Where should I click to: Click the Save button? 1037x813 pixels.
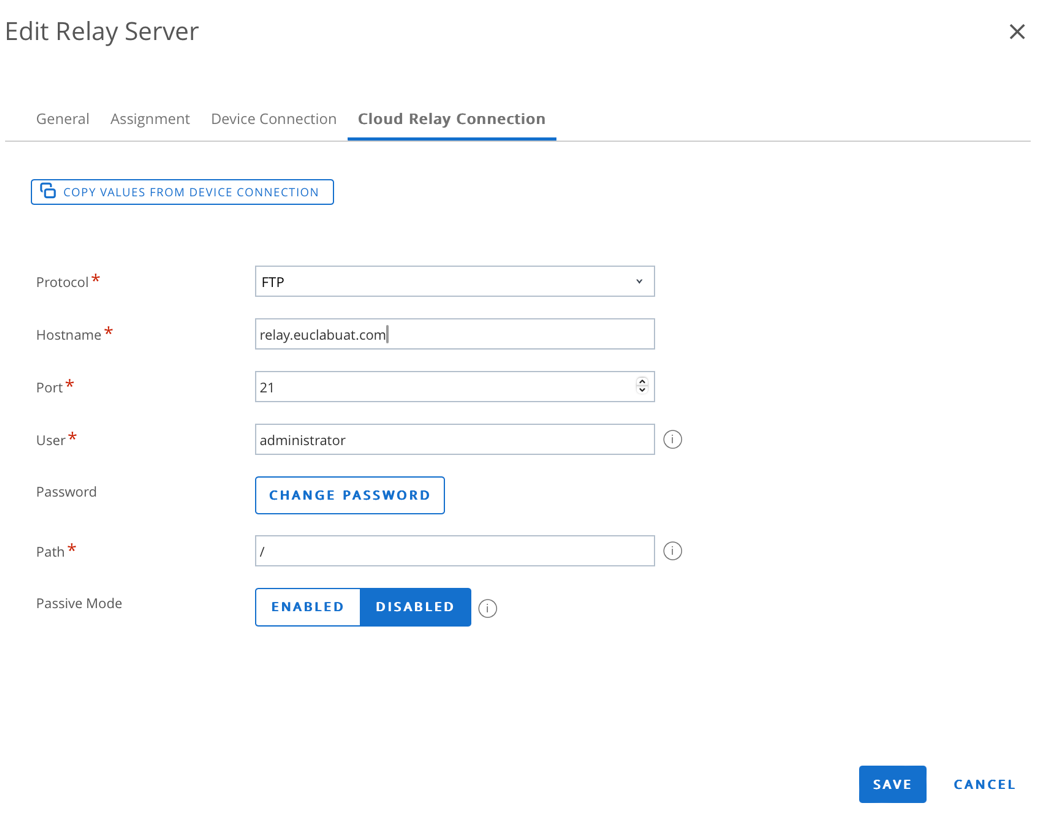[892, 785]
